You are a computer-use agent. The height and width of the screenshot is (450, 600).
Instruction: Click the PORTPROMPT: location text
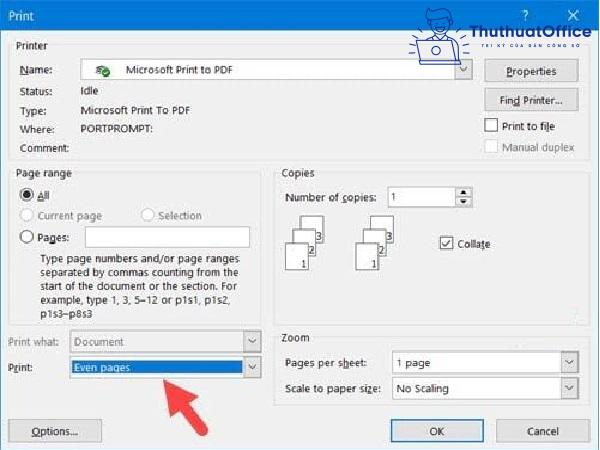pyautogui.click(x=116, y=129)
